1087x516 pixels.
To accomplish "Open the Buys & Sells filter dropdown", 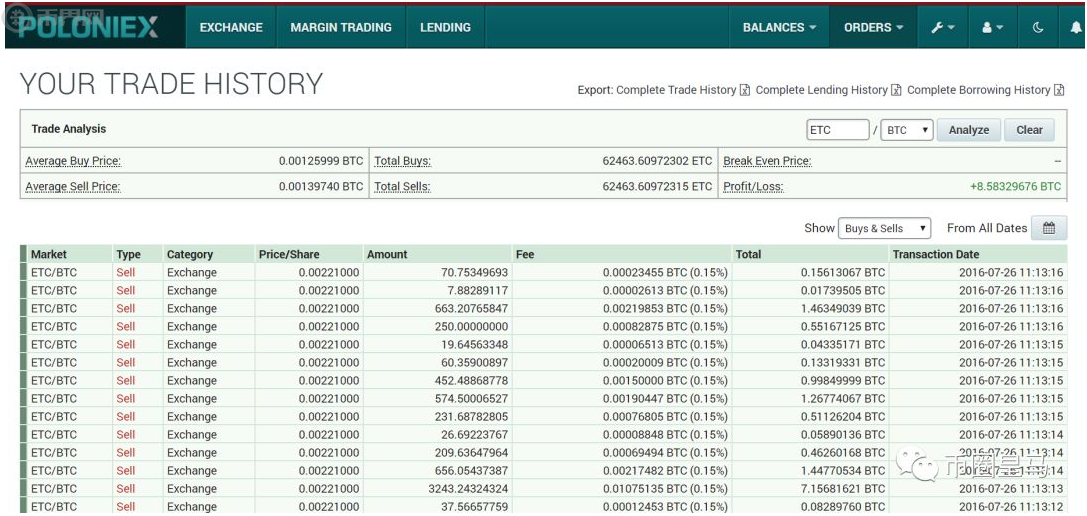I will click(x=884, y=228).
